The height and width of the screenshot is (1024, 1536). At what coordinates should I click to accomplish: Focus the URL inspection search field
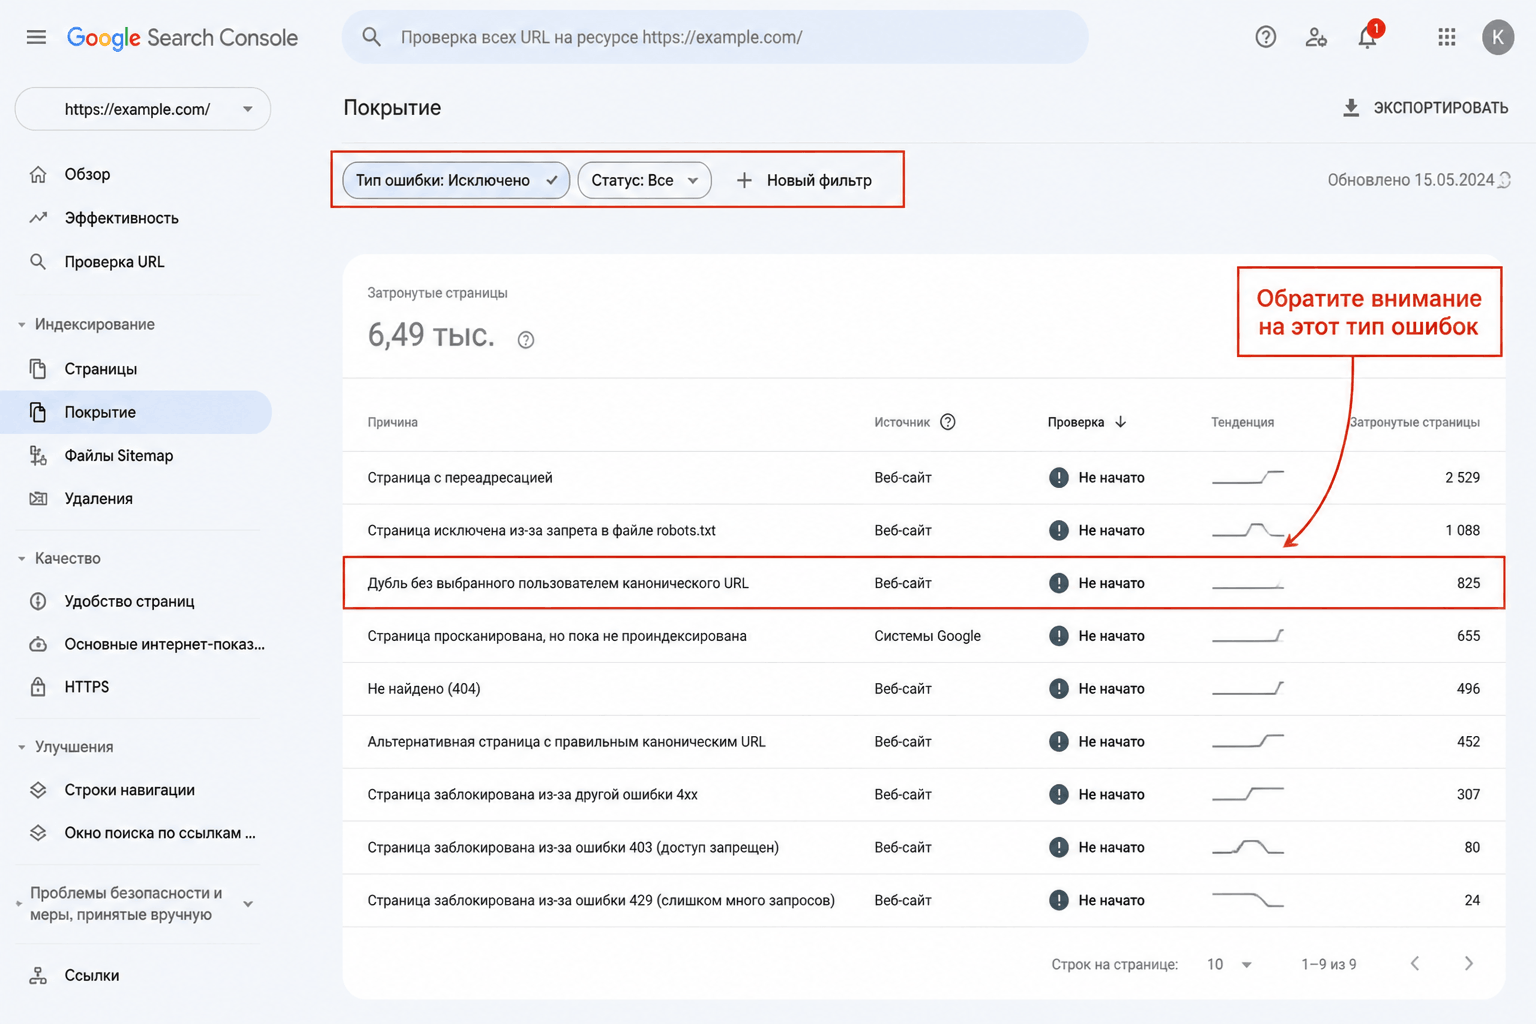tap(715, 37)
